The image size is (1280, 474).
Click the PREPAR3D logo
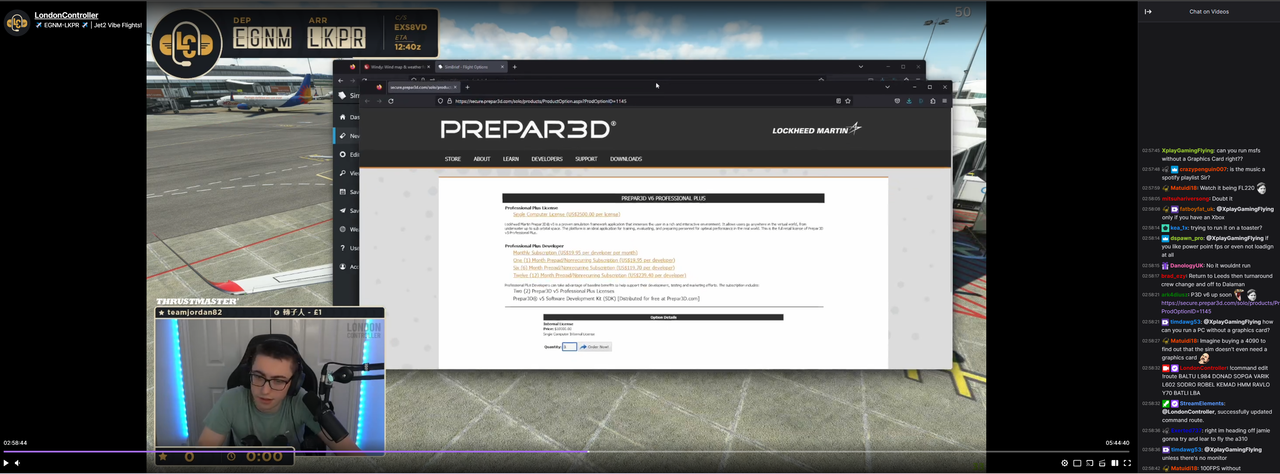tap(528, 129)
